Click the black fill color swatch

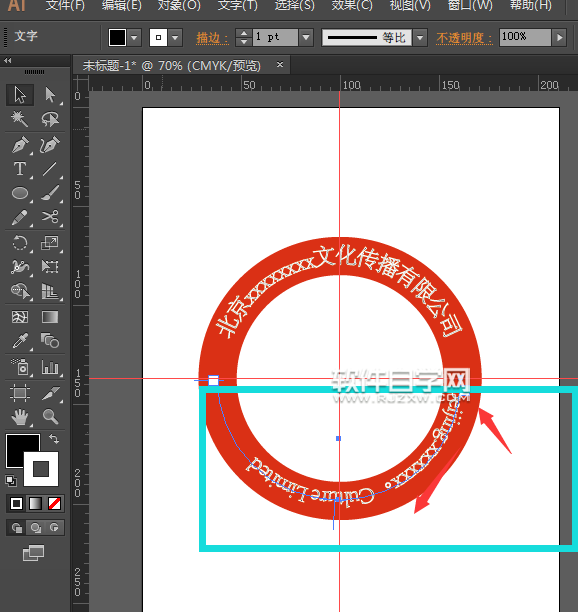[x=117, y=38]
